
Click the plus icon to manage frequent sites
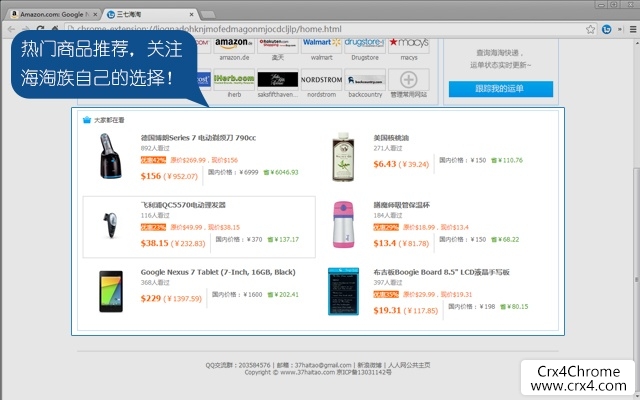409,79
